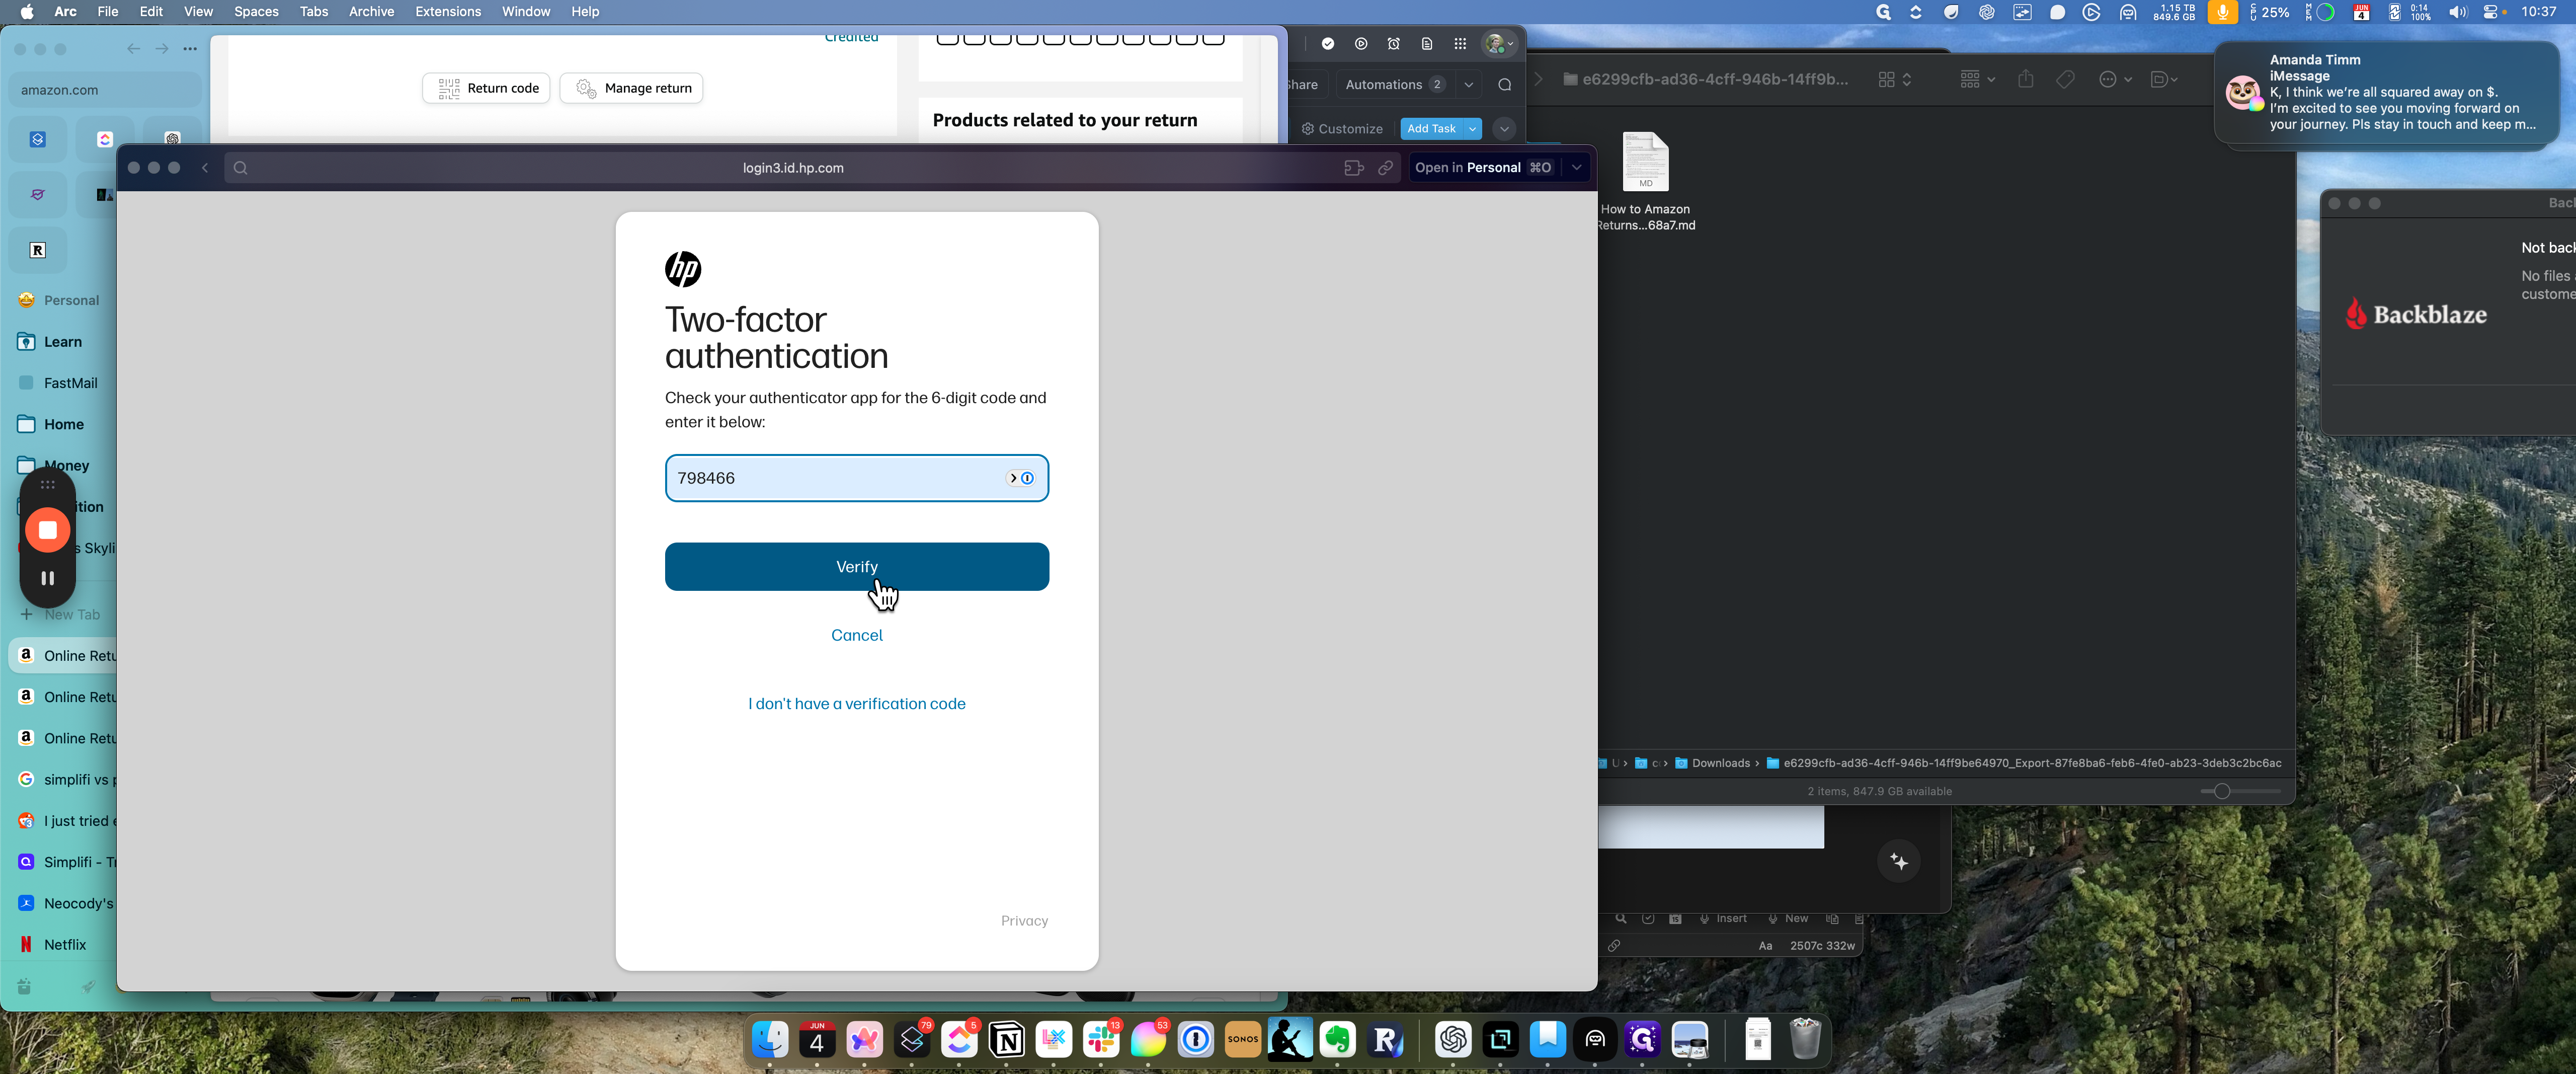This screenshot has width=2576, height=1074.
Task: Open the Extensions menu in menu bar
Action: pos(448,11)
